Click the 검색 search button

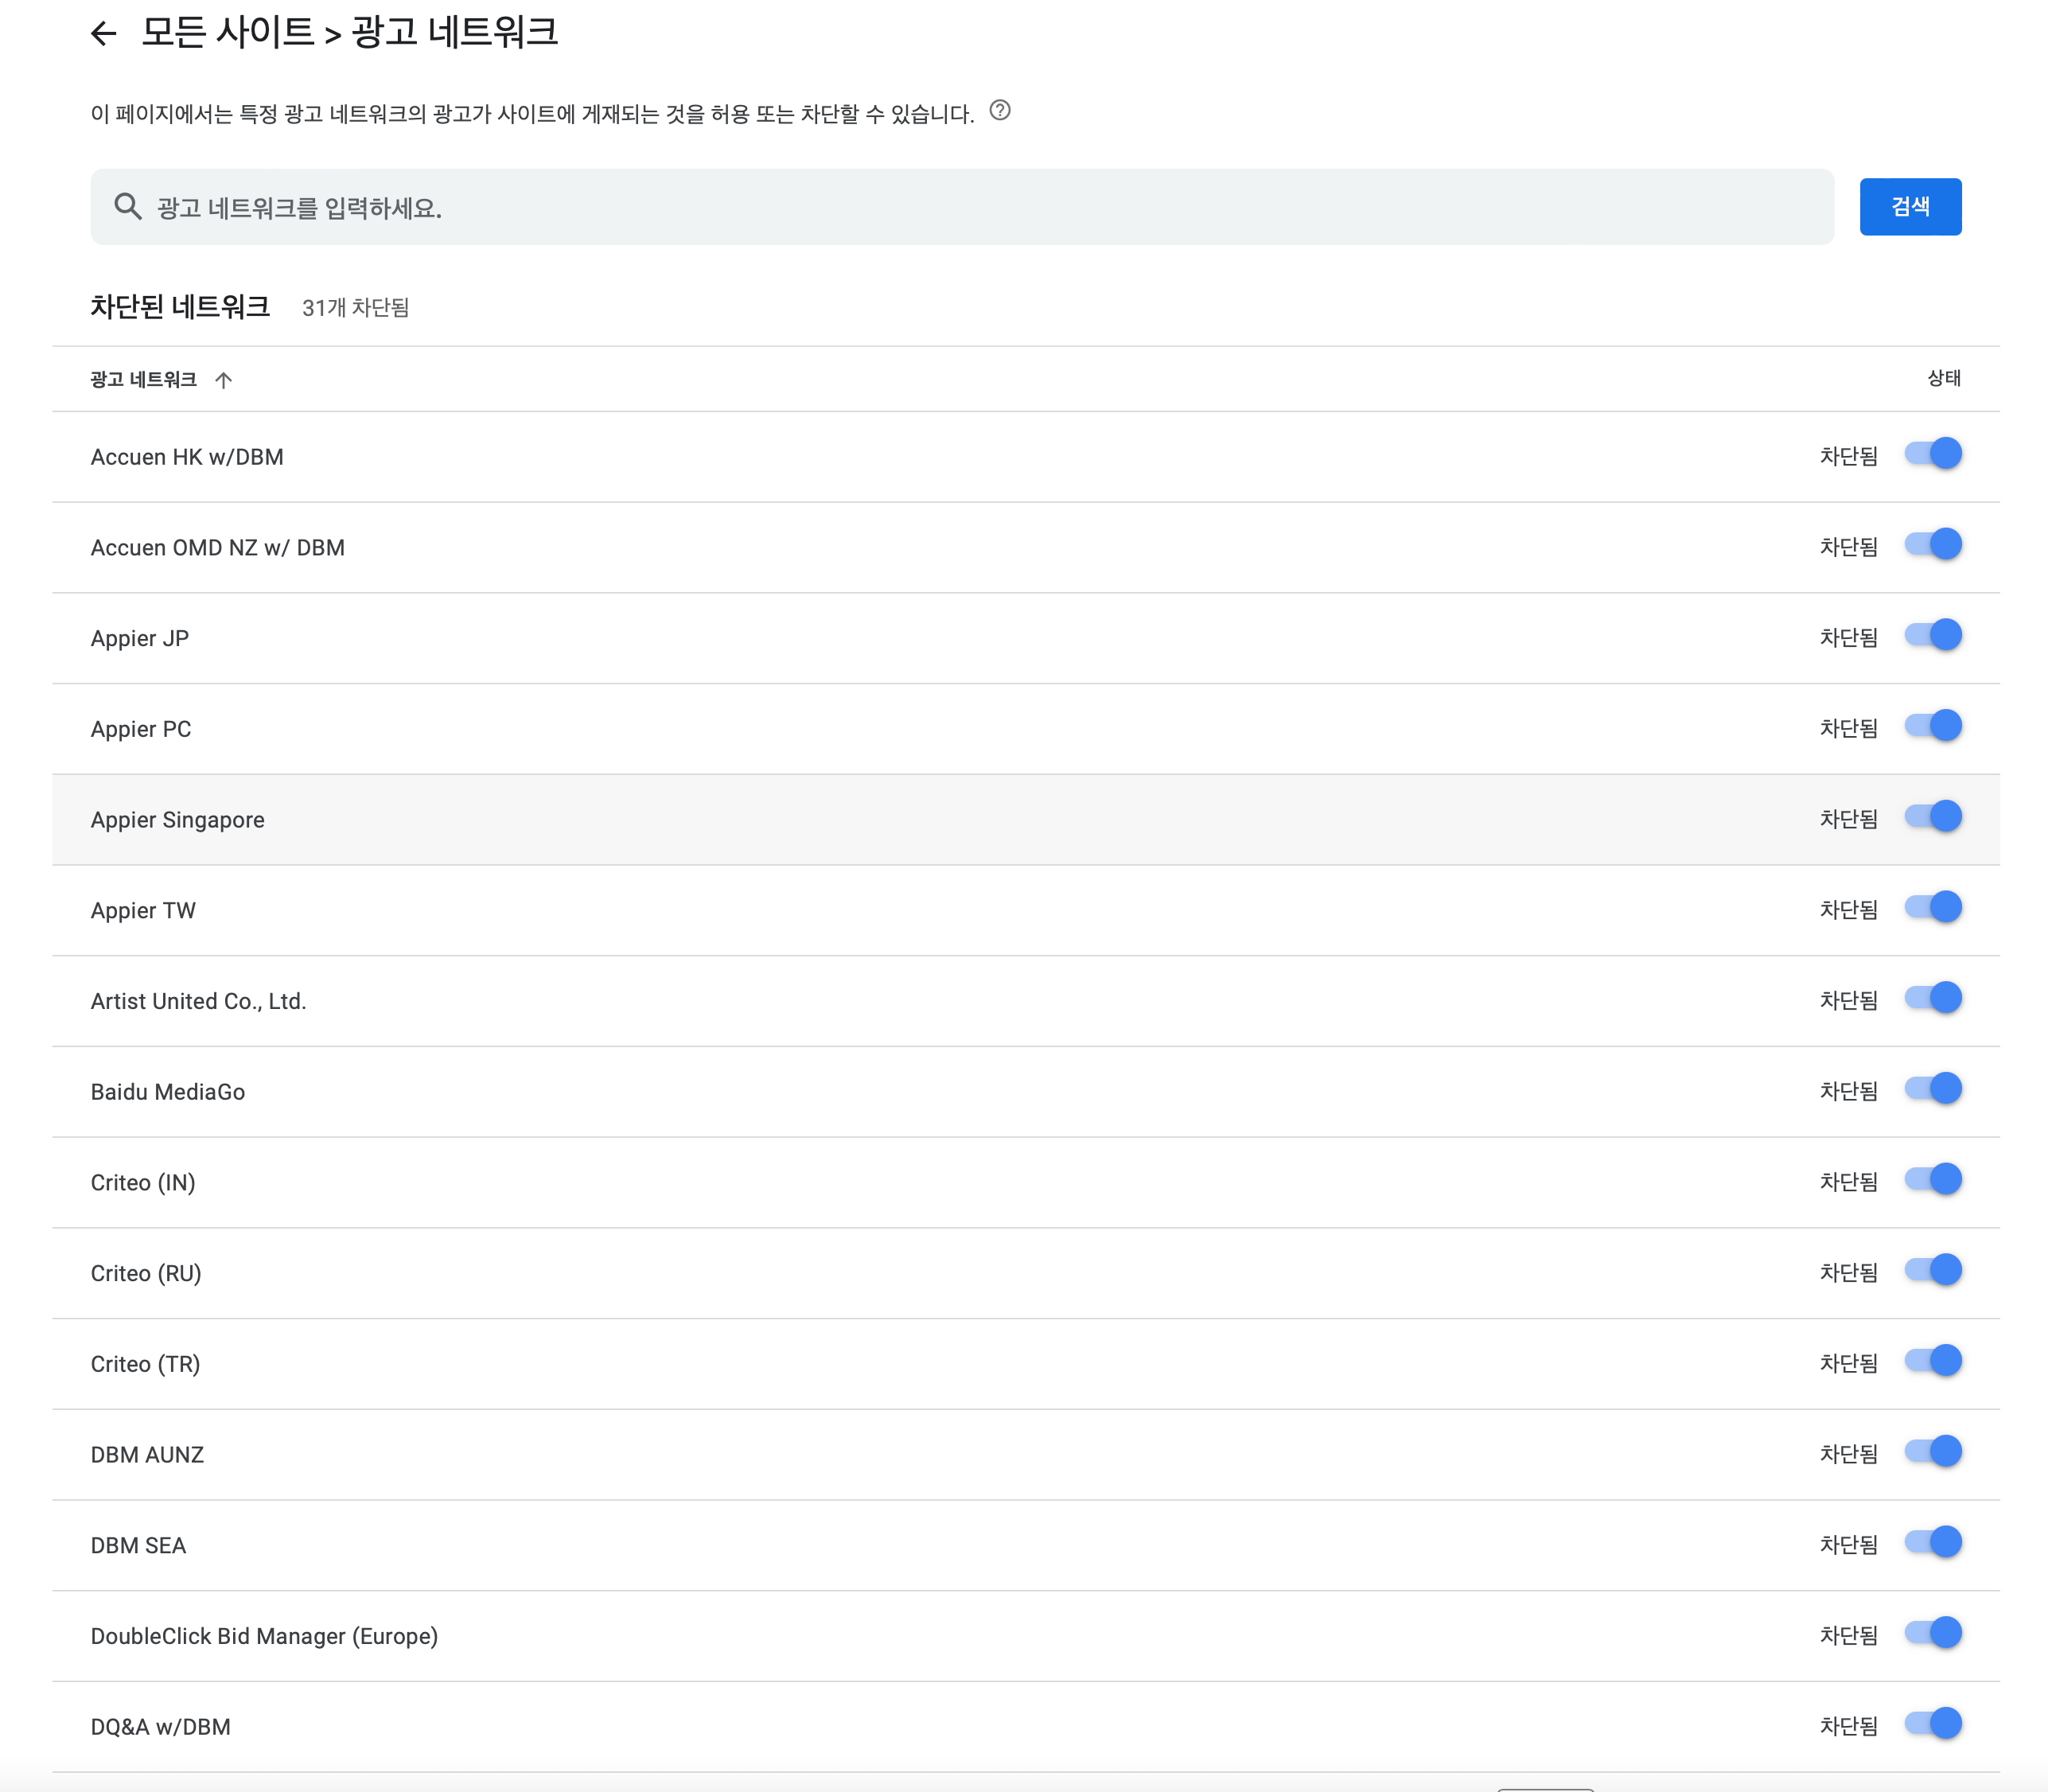pos(1909,207)
